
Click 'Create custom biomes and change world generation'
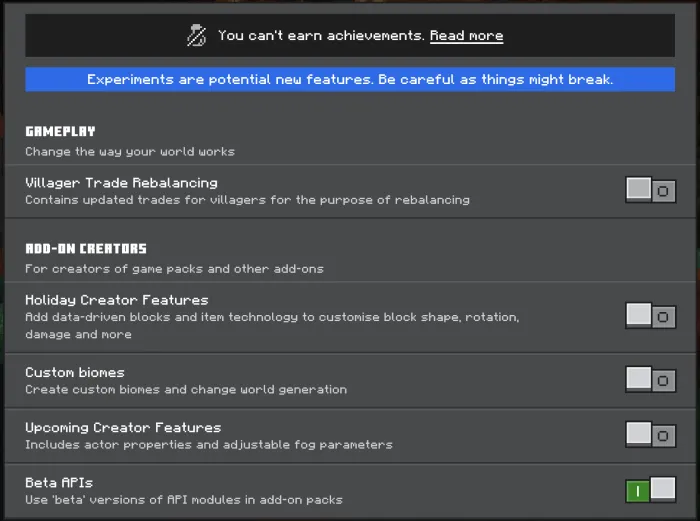click(186, 389)
